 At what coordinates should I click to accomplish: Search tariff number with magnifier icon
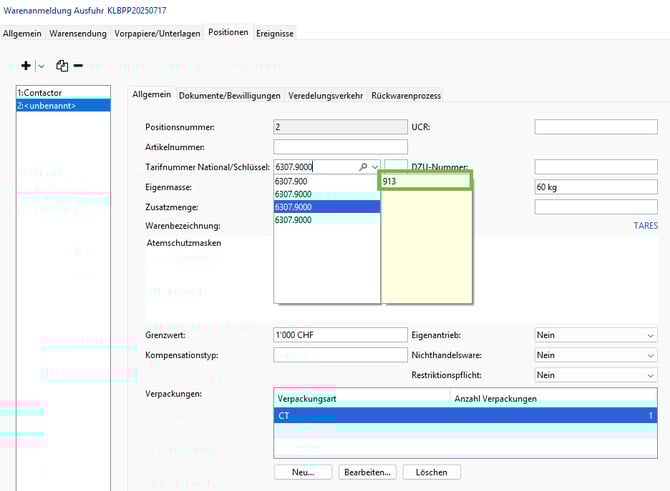click(x=363, y=167)
